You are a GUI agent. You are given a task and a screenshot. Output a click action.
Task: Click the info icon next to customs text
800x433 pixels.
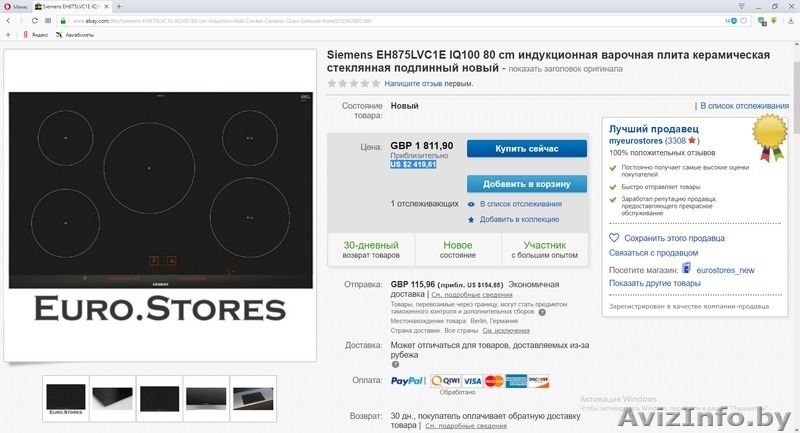coord(542,312)
